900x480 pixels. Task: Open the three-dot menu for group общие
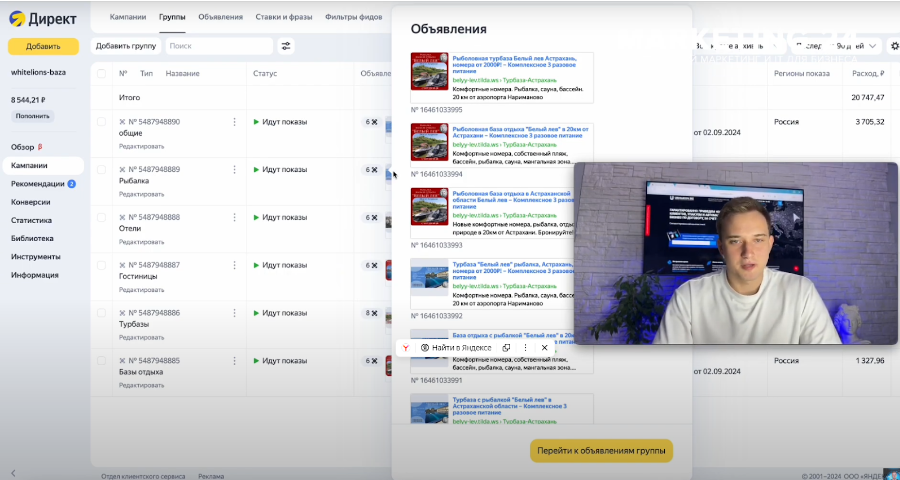[234, 122]
